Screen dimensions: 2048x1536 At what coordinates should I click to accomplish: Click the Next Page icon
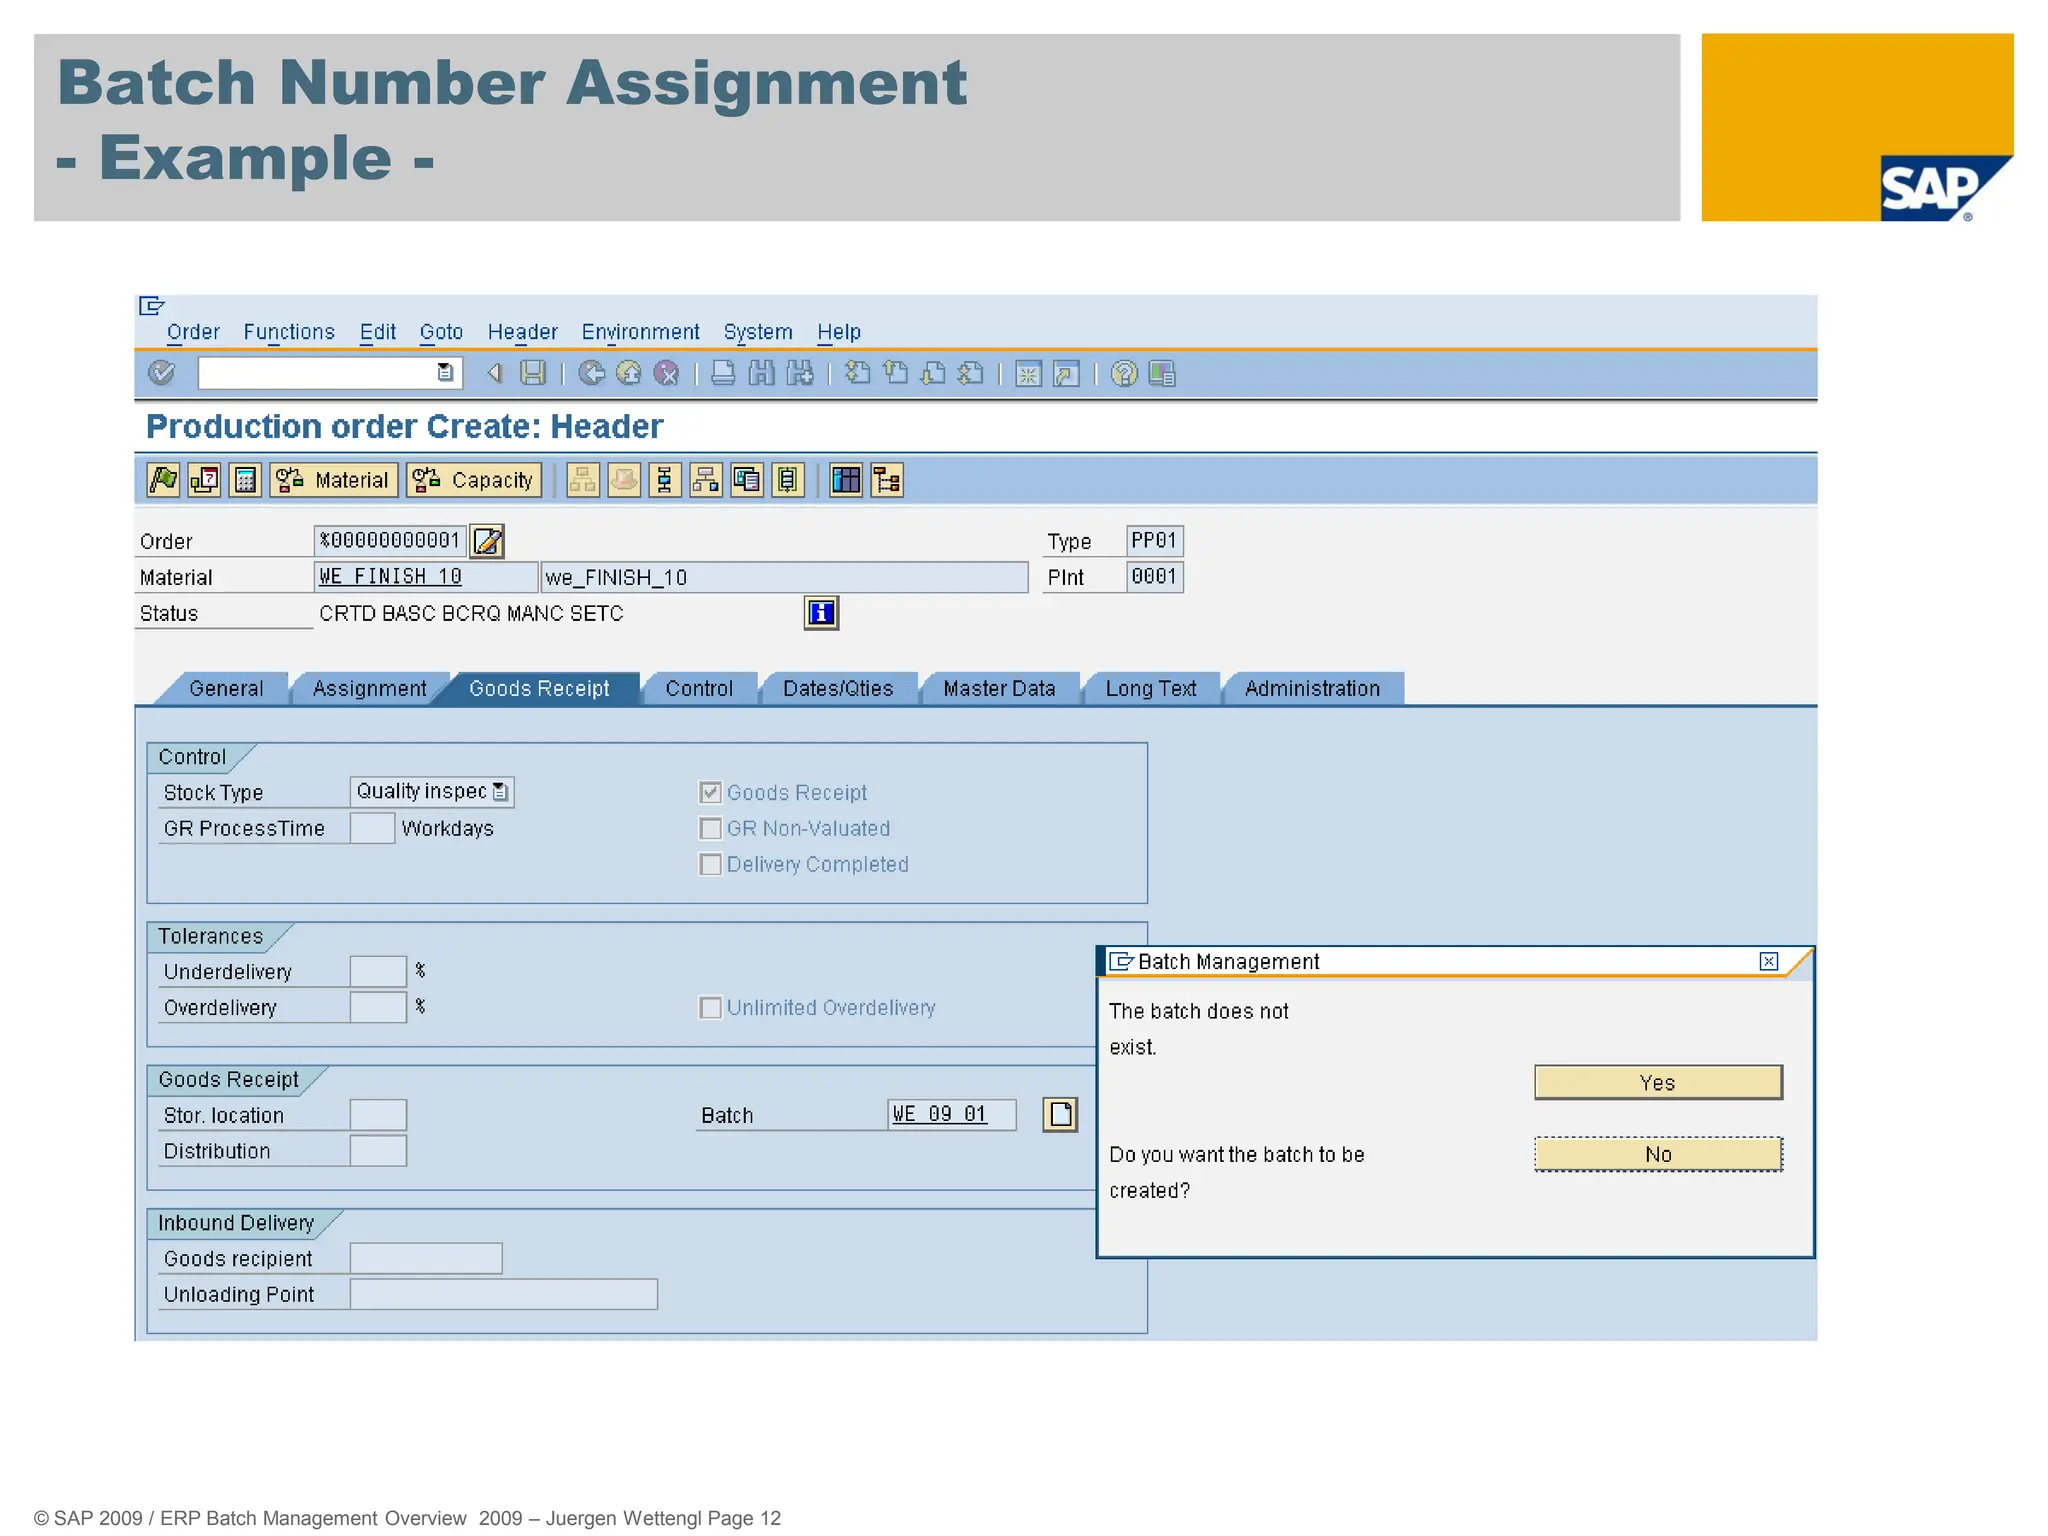coord(933,373)
